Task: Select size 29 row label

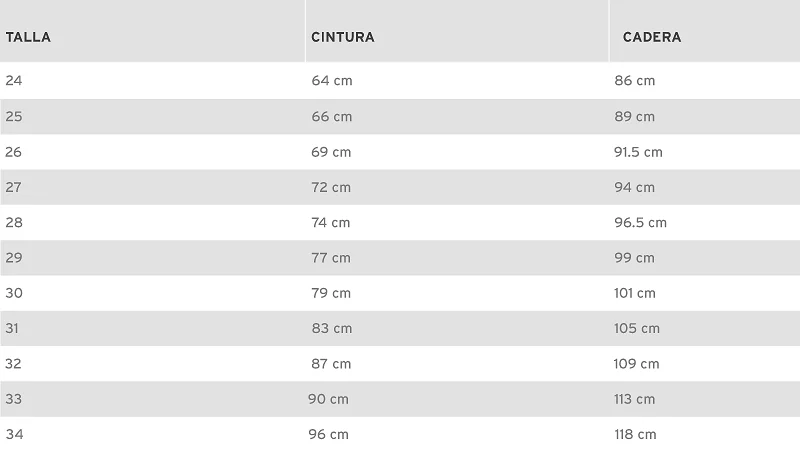Action: click(x=14, y=258)
